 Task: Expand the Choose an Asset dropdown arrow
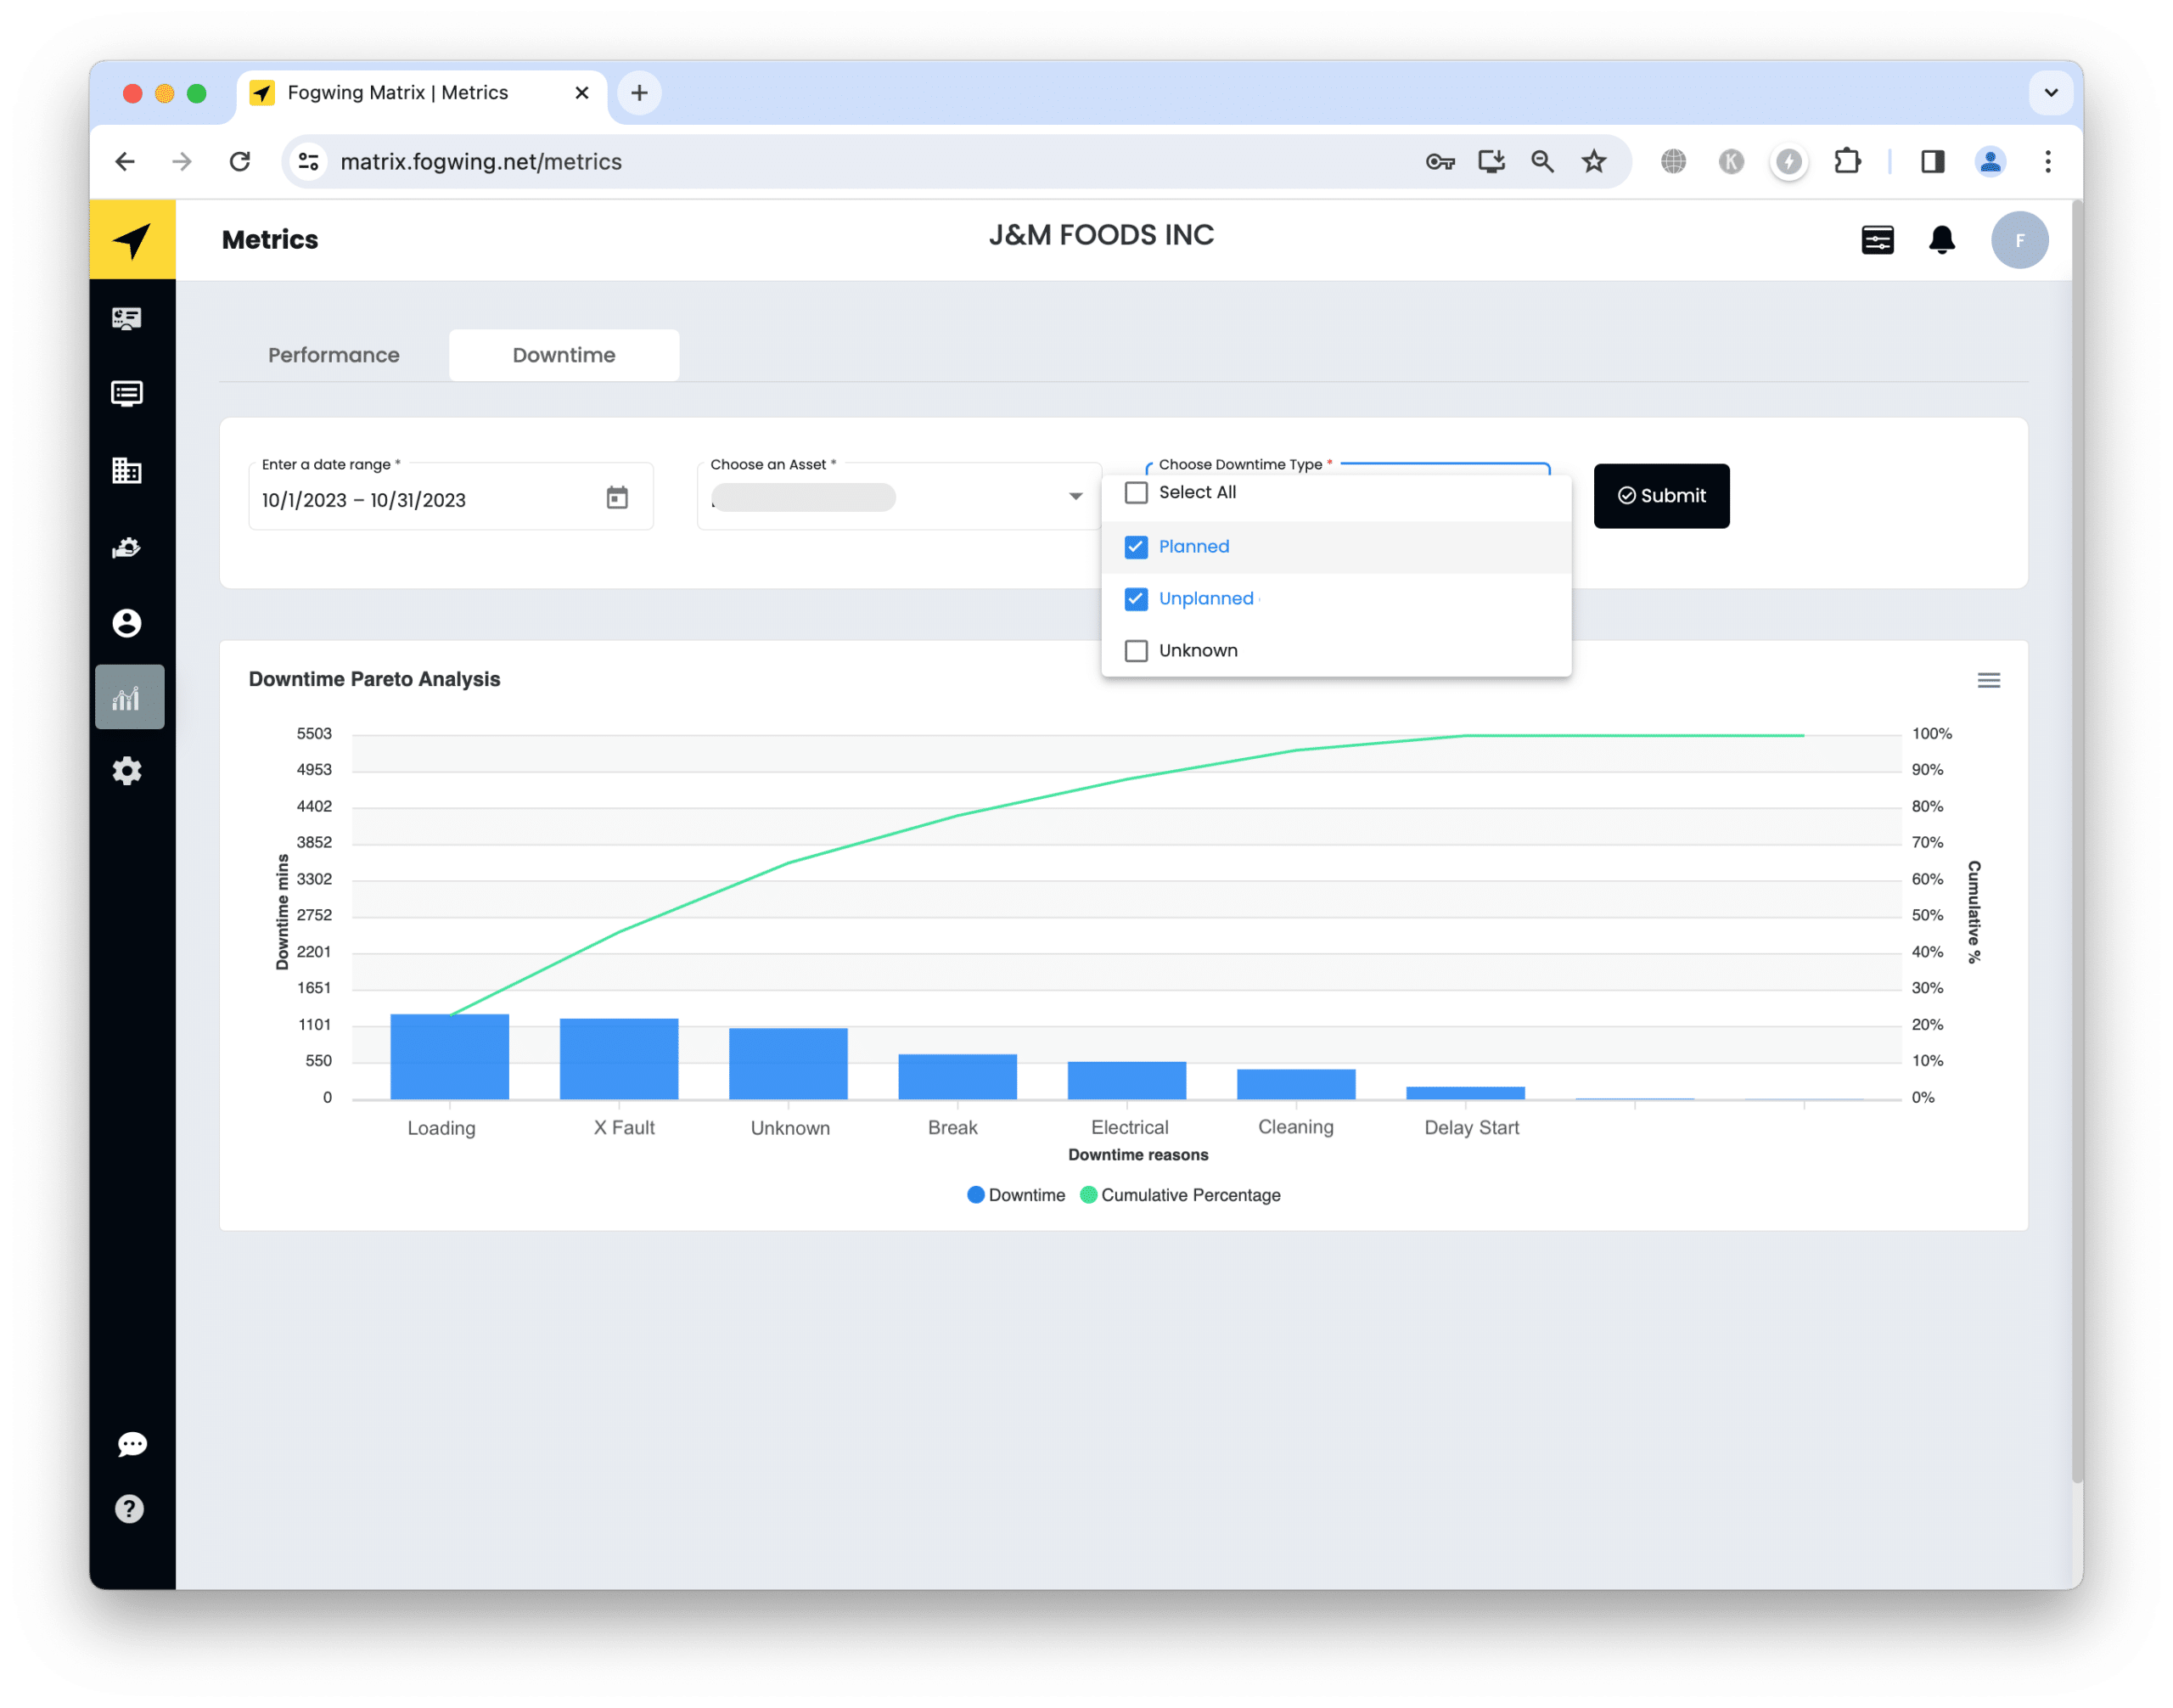1076,497
